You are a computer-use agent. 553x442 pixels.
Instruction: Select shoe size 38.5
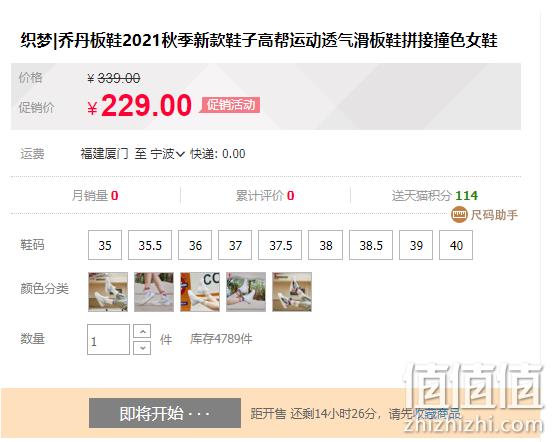pyautogui.click(x=371, y=245)
